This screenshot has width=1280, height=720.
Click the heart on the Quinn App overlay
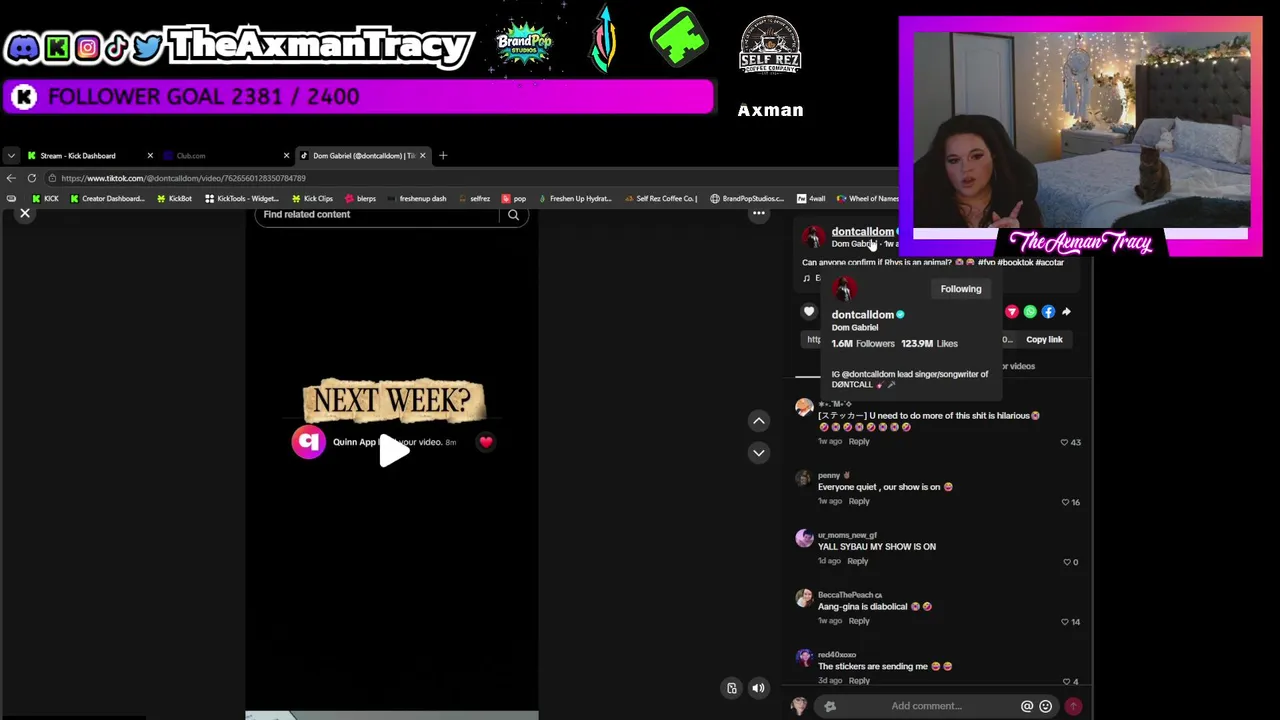coord(486,442)
